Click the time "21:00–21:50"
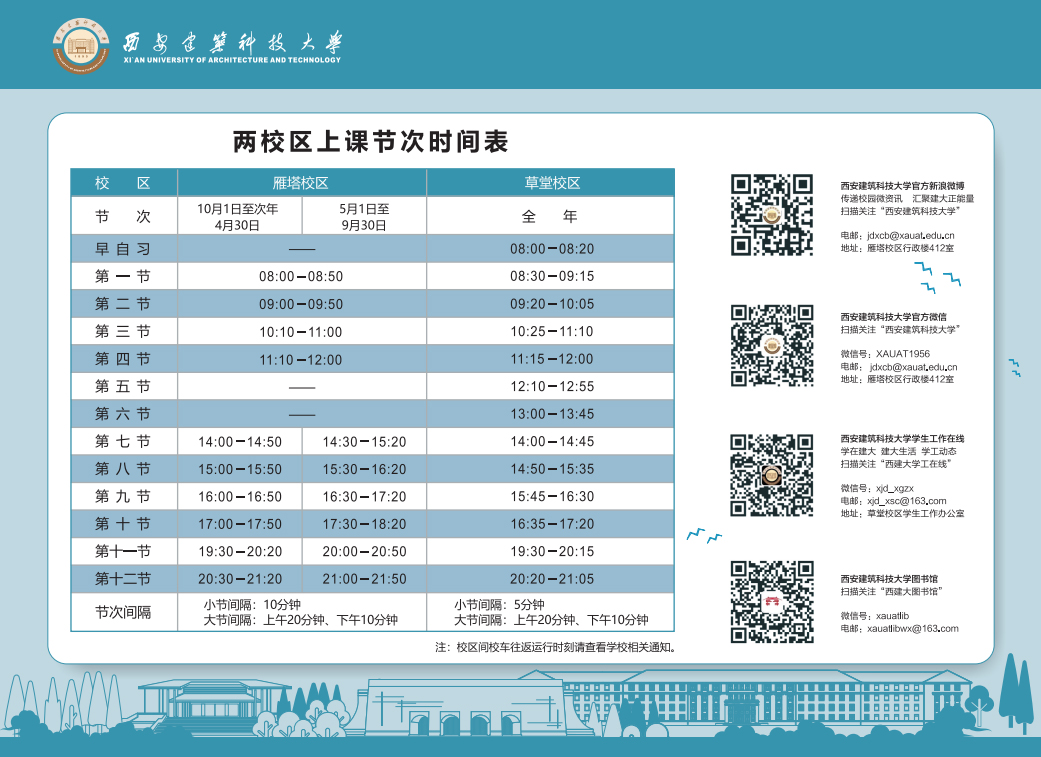This screenshot has height=757, width=1041. pyautogui.click(x=364, y=580)
